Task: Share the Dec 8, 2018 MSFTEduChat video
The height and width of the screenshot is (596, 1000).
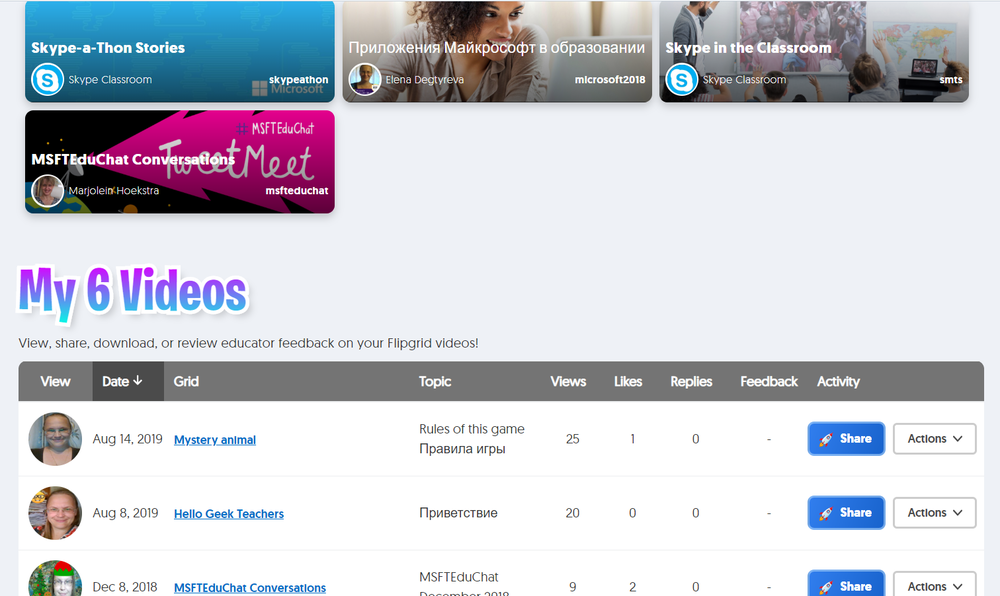Action: click(x=846, y=584)
